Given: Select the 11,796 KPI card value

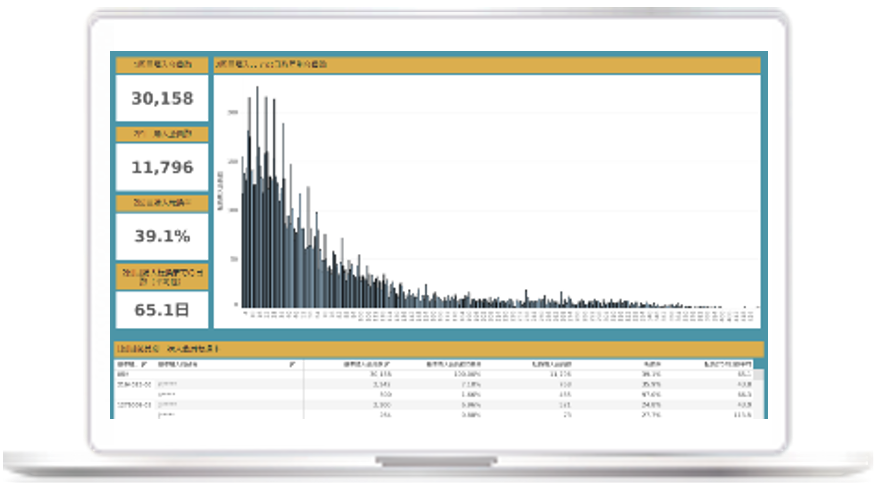Looking at the screenshot, I should coord(161,167).
